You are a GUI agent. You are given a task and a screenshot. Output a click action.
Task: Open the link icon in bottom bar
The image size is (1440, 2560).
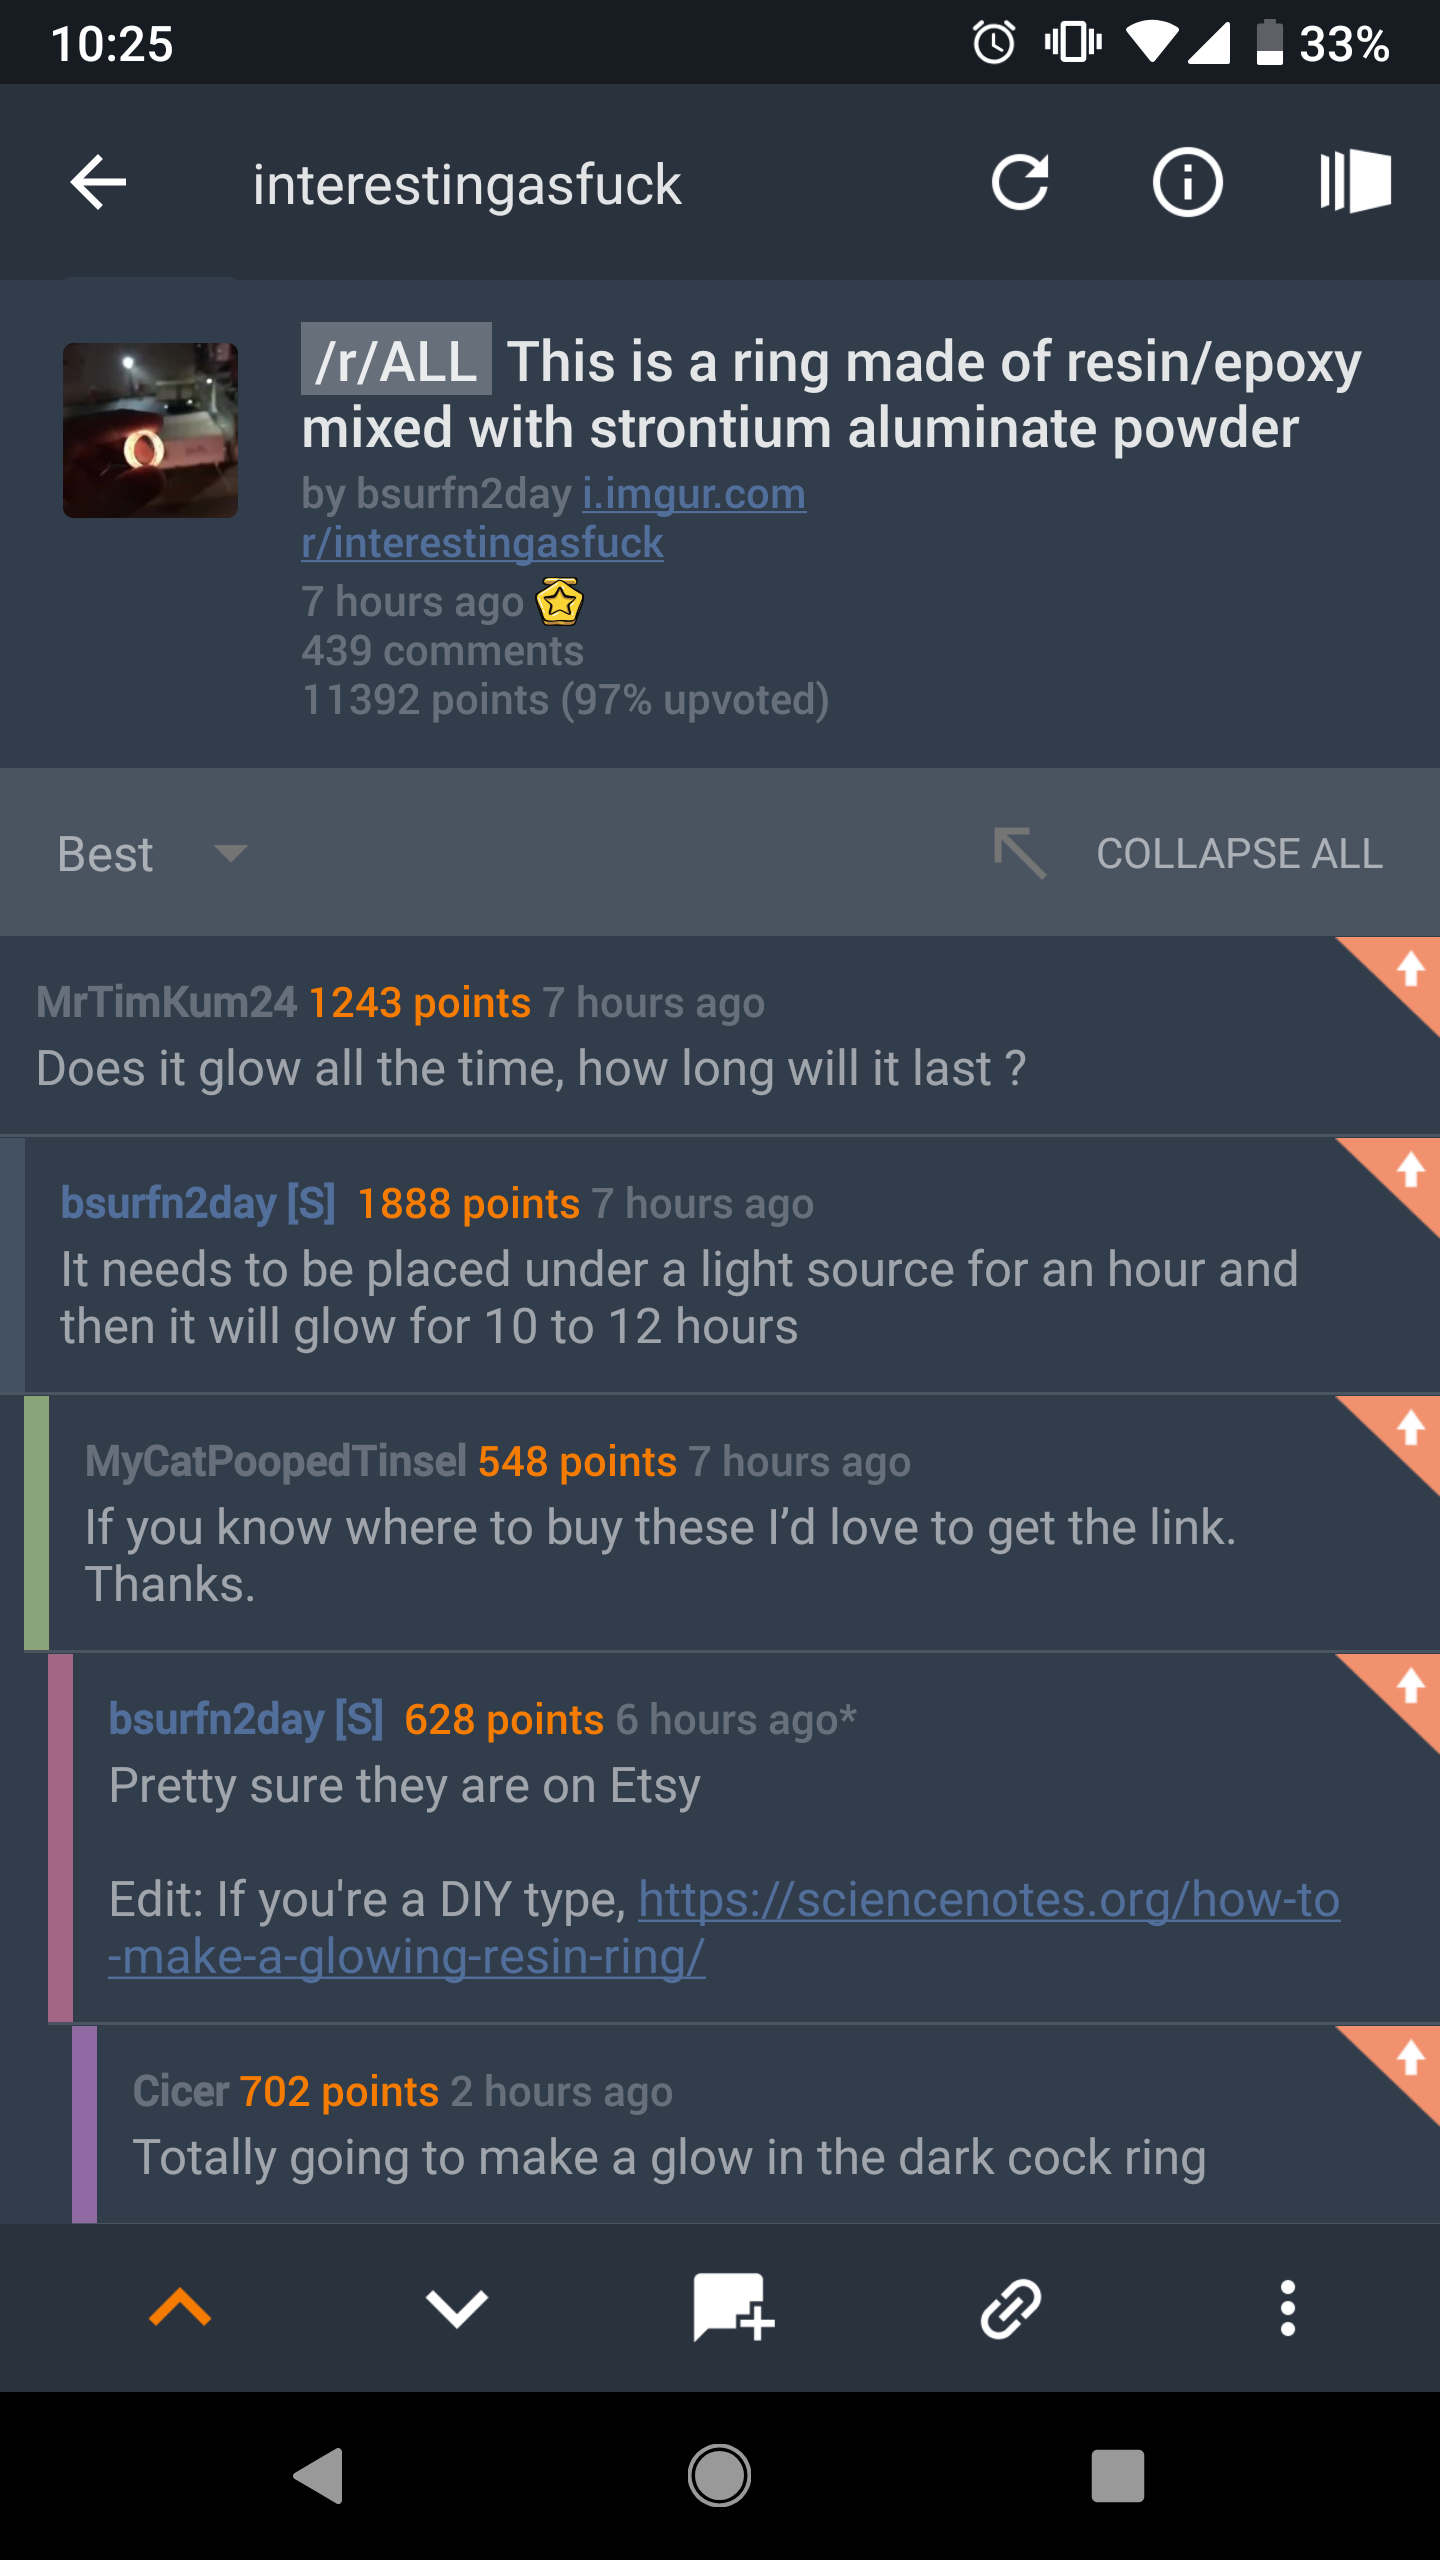point(1011,2309)
